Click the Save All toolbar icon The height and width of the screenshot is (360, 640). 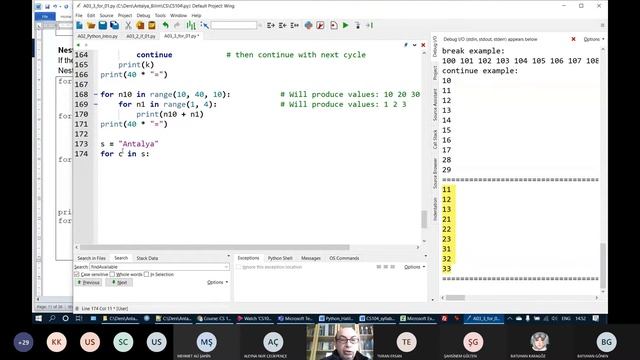click(x=115, y=25)
